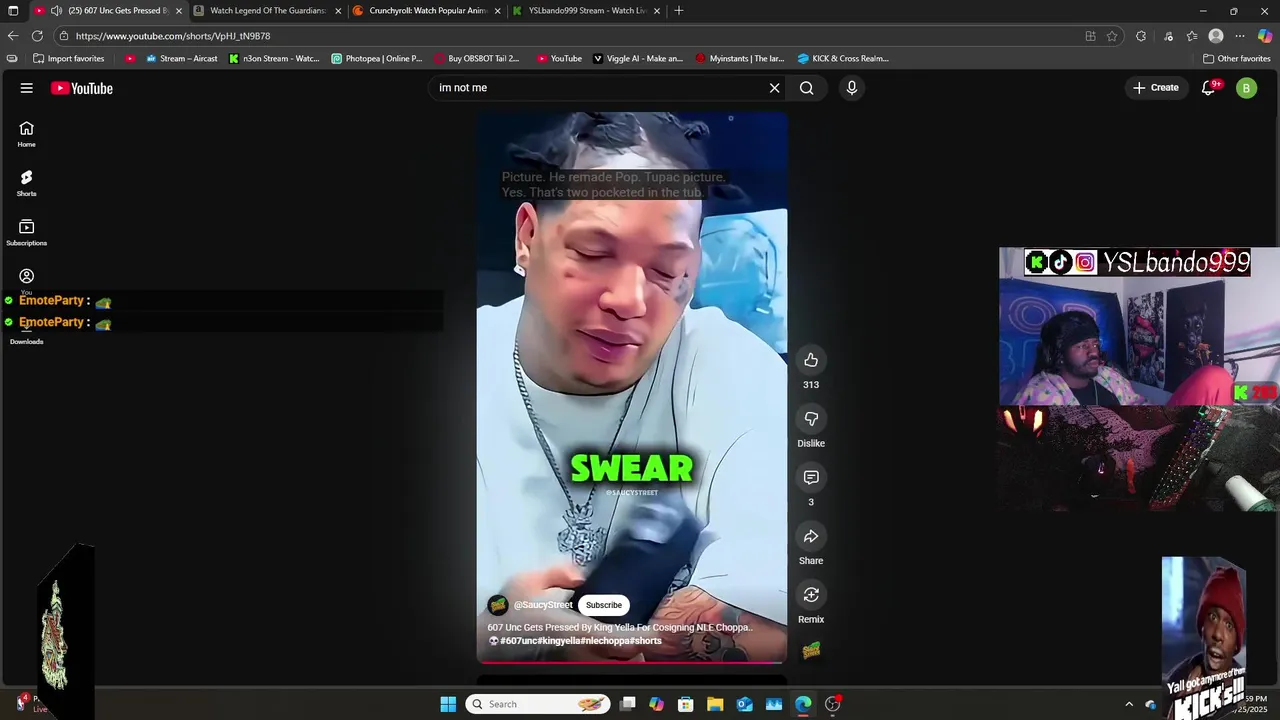This screenshot has height=720, width=1280.
Task: Click the browser address bar URL
Action: [x=173, y=36]
